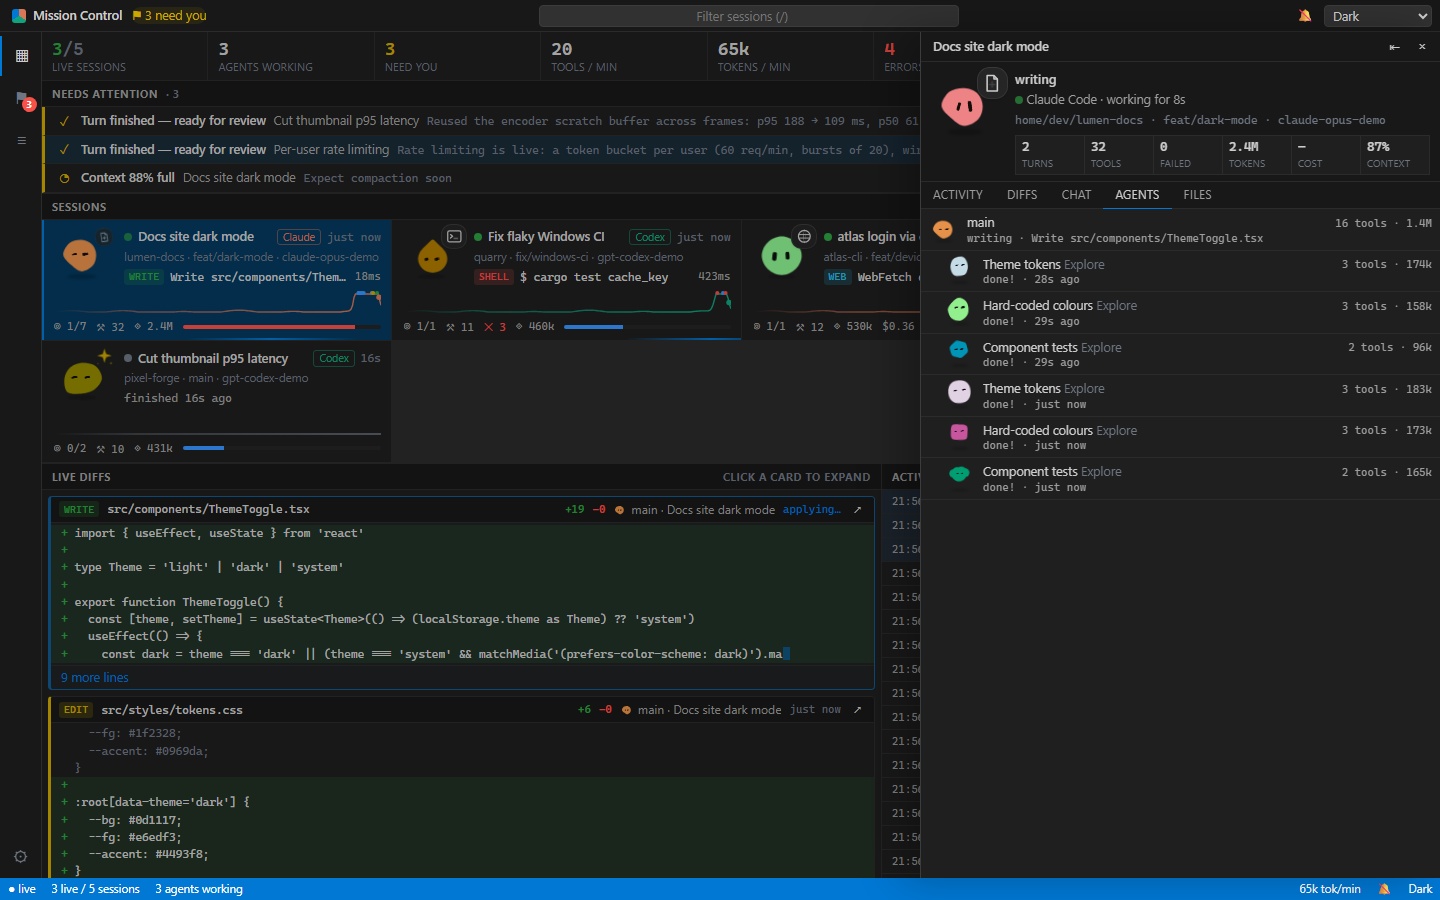The width and height of the screenshot is (1440, 900).
Task: Switch to the Activity tab
Action: (x=958, y=195)
